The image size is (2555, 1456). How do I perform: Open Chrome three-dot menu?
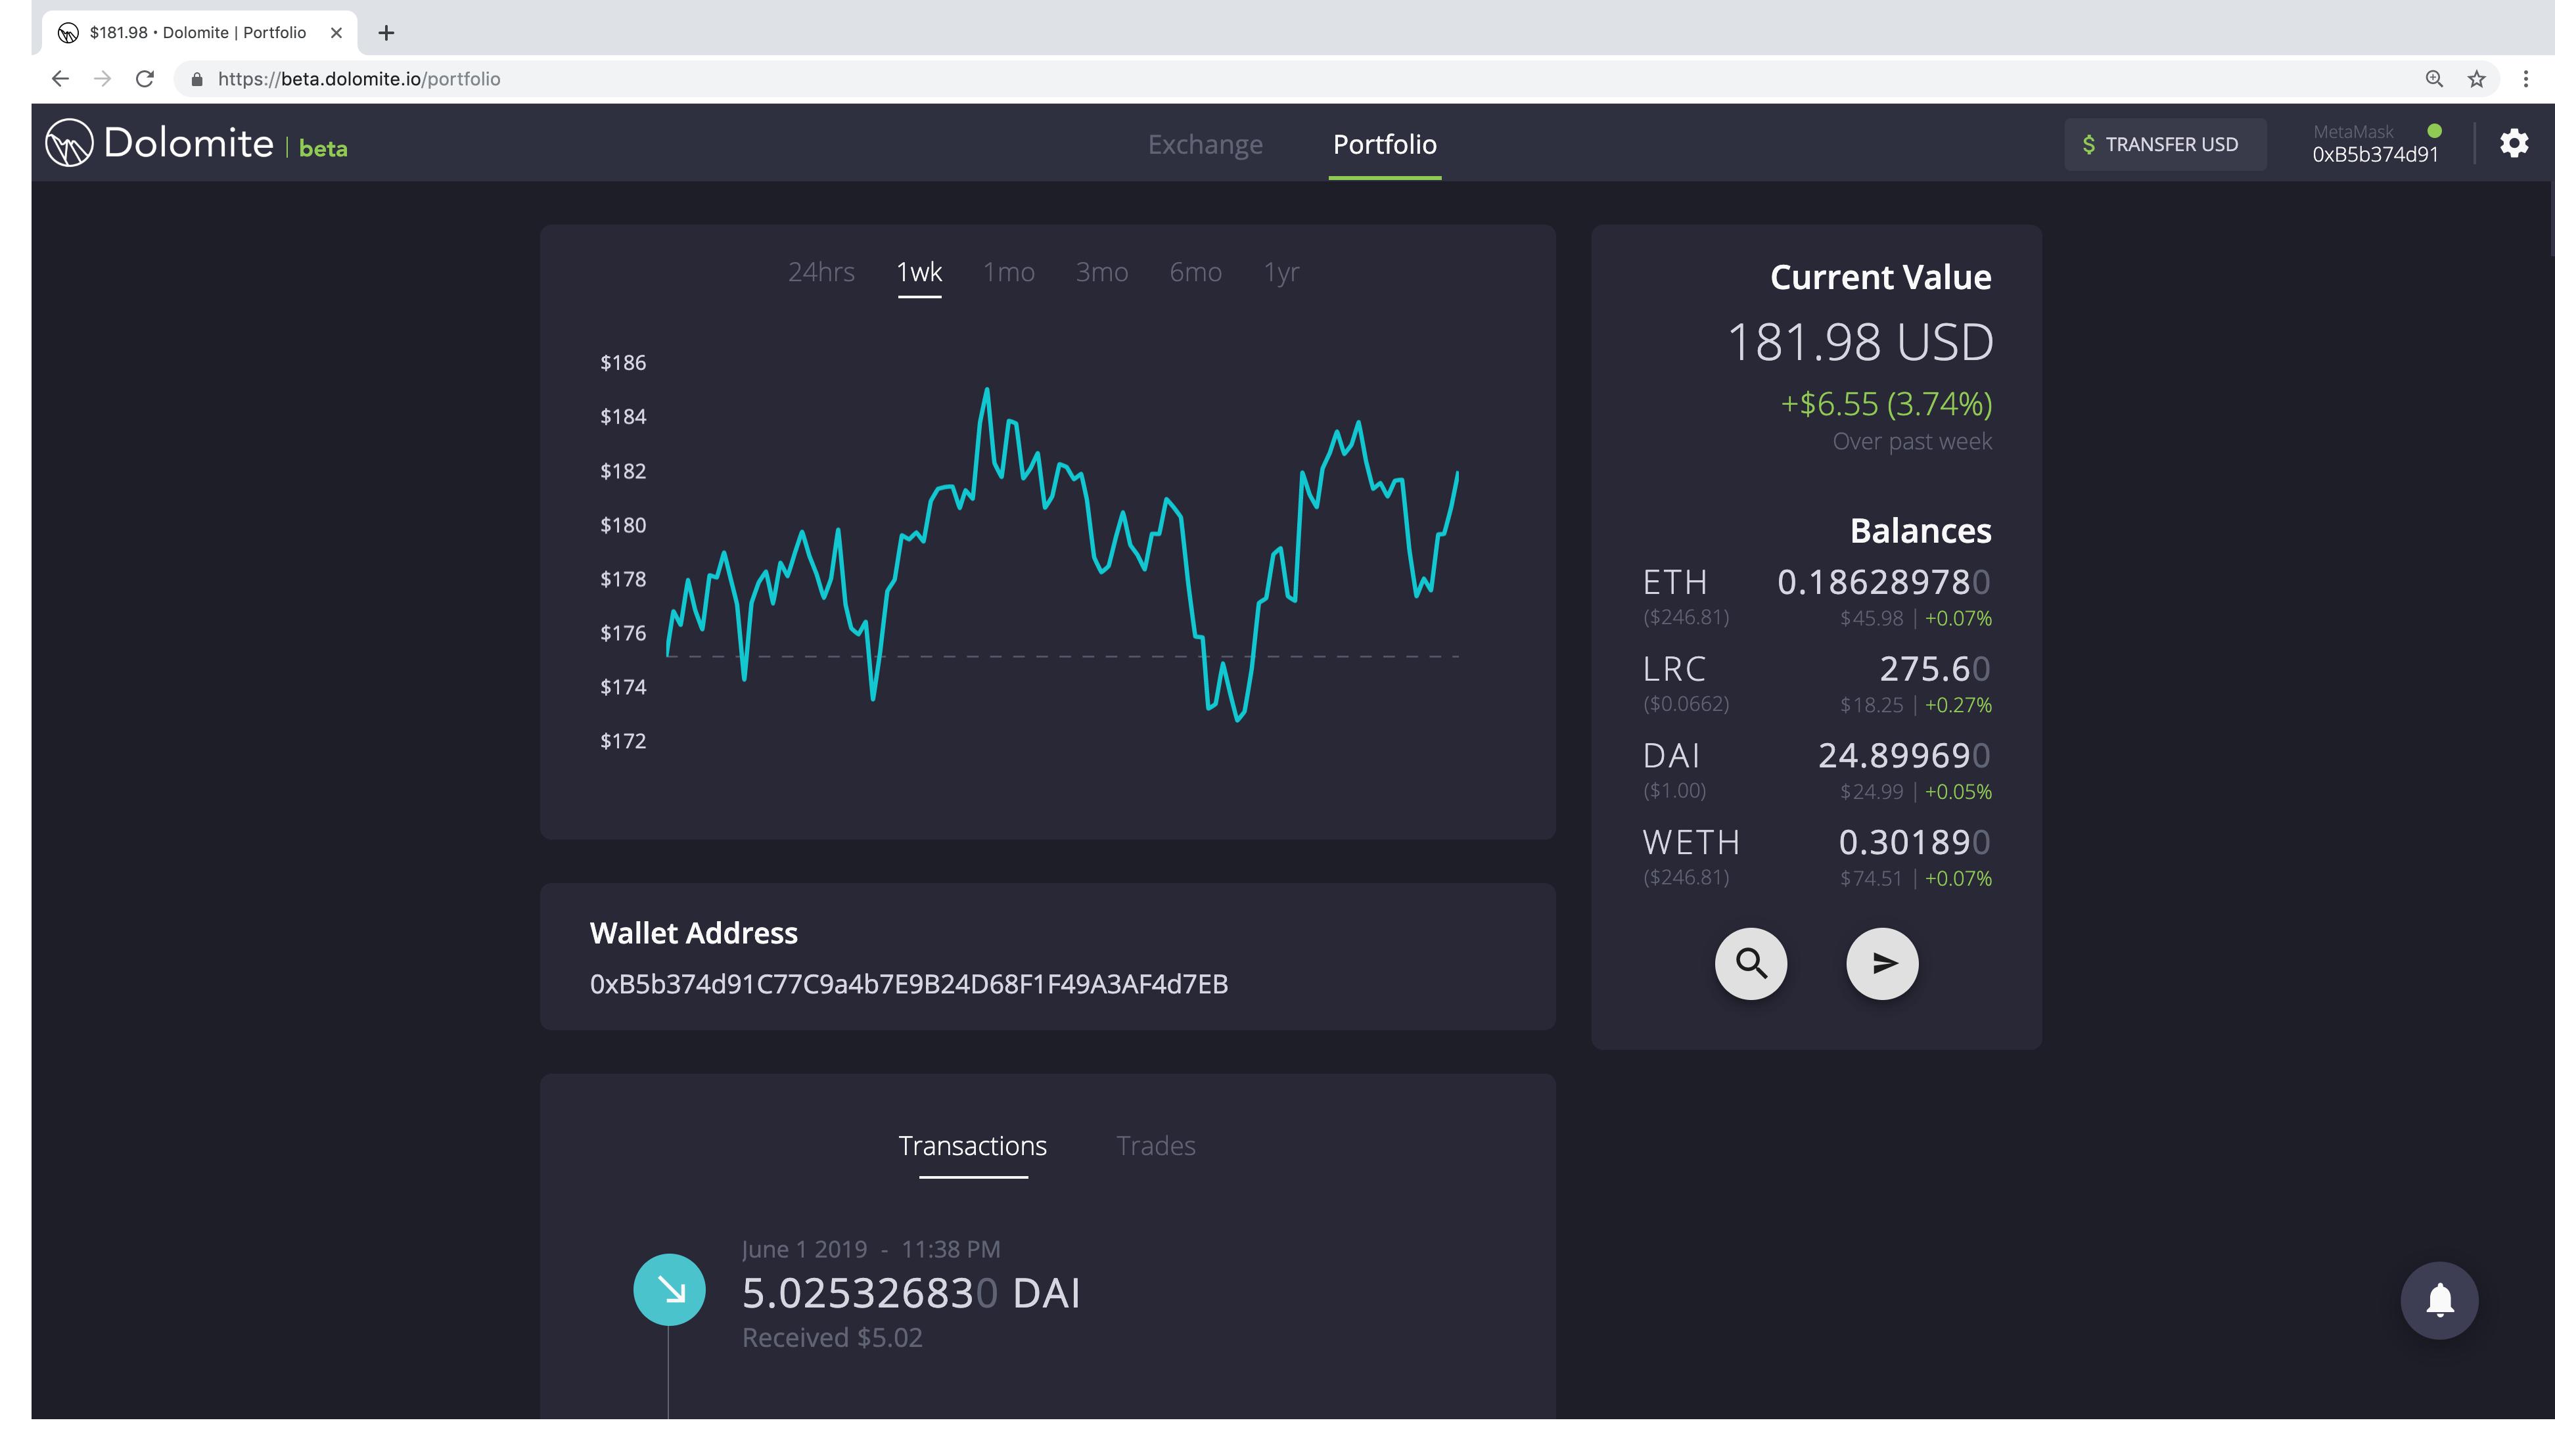[2525, 79]
